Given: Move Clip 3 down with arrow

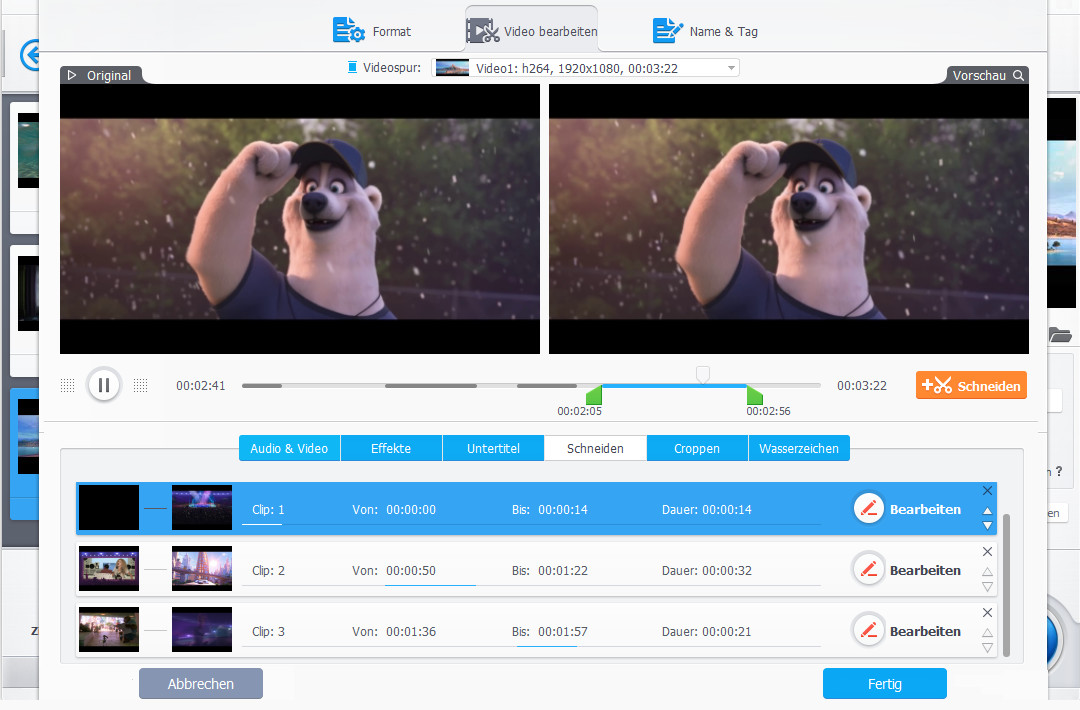Looking at the screenshot, I should click(x=987, y=648).
